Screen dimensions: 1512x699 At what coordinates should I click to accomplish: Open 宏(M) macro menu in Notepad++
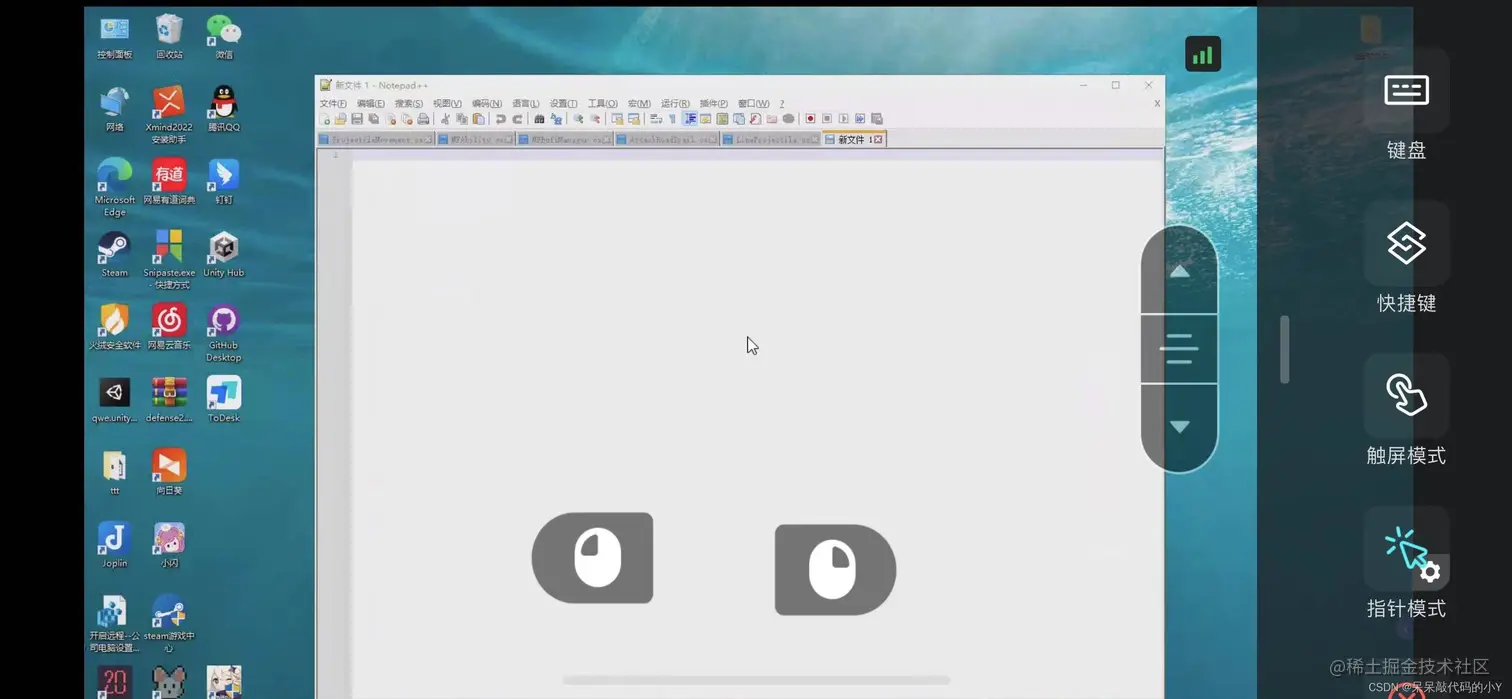coord(639,104)
